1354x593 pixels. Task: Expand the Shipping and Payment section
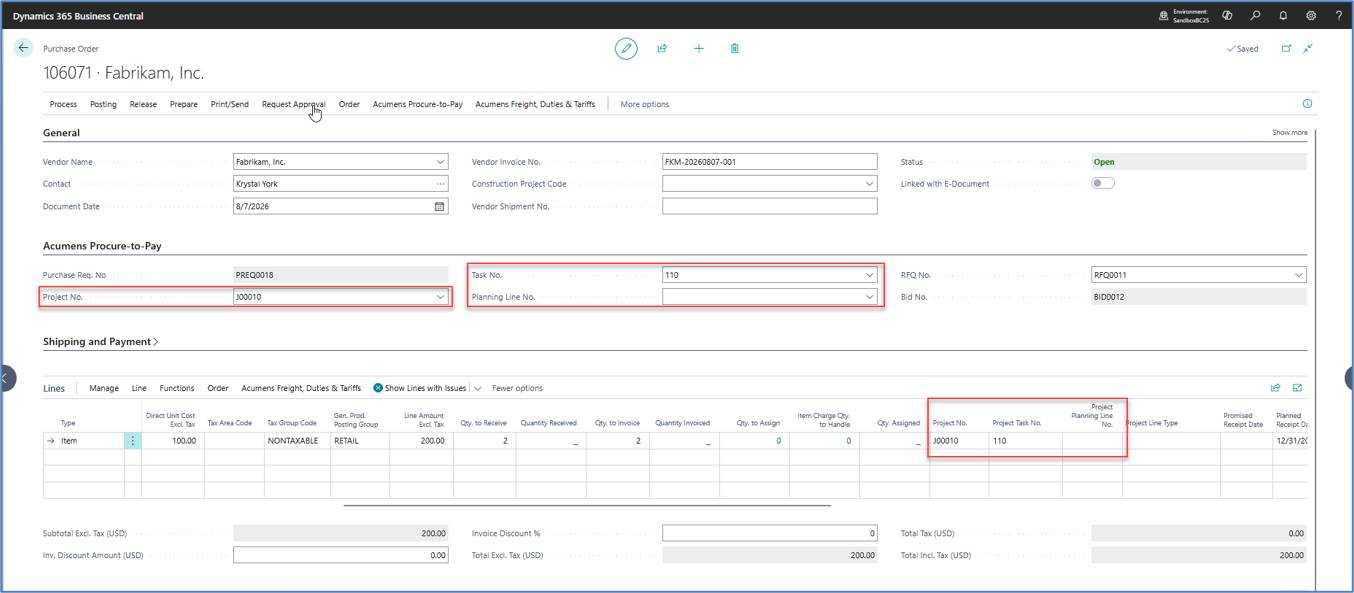point(100,342)
